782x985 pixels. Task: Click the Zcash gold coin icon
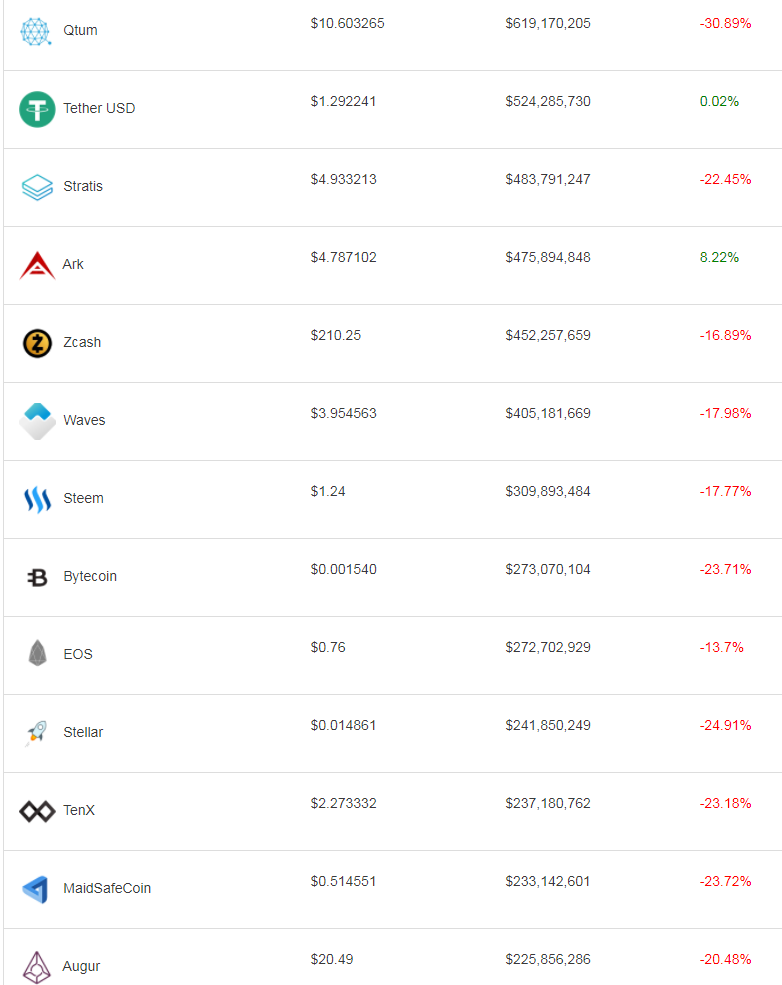point(37,343)
